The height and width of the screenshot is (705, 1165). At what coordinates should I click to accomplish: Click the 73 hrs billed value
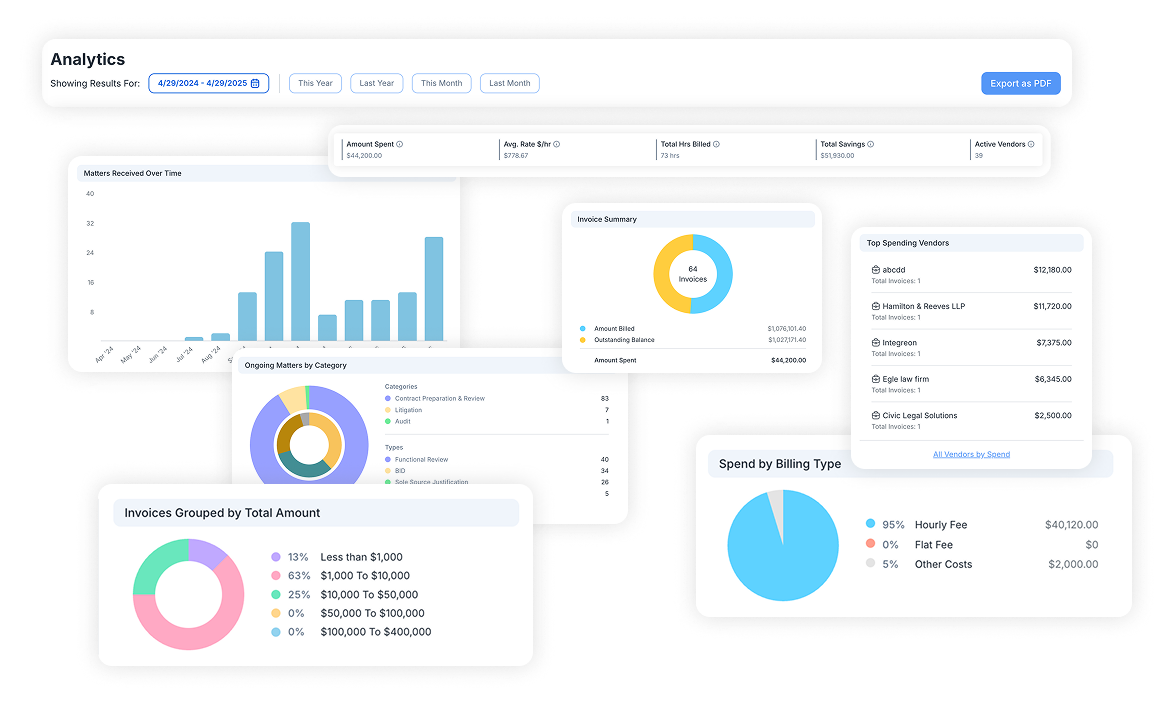click(x=669, y=155)
